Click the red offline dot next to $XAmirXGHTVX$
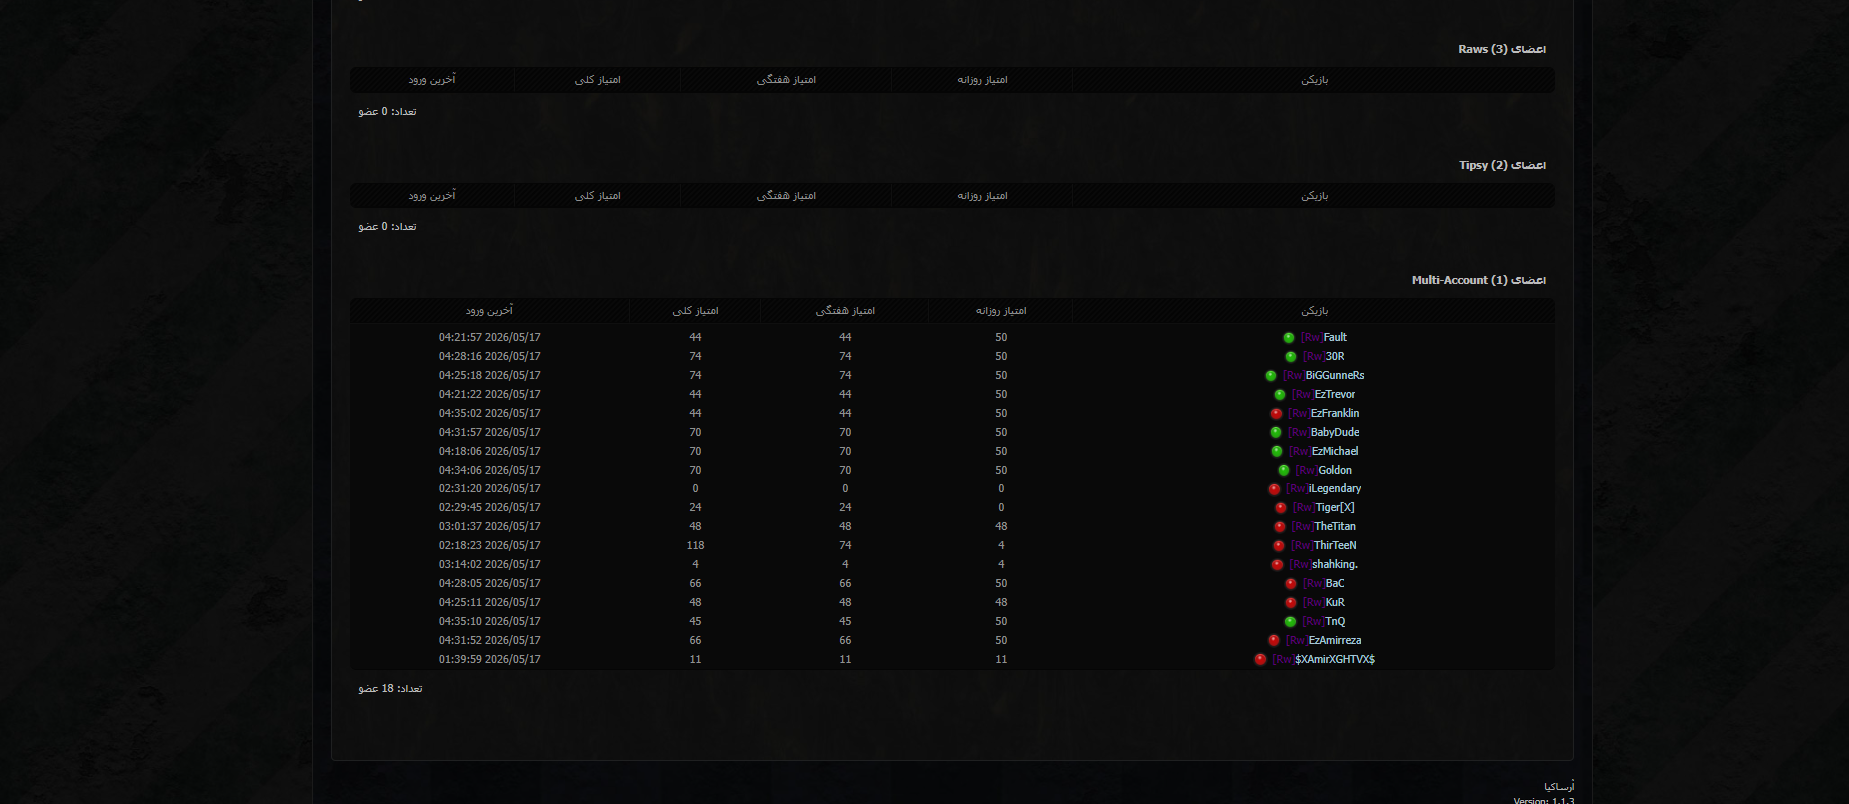Image resolution: width=1849 pixels, height=804 pixels. pyautogui.click(x=1260, y=660)
